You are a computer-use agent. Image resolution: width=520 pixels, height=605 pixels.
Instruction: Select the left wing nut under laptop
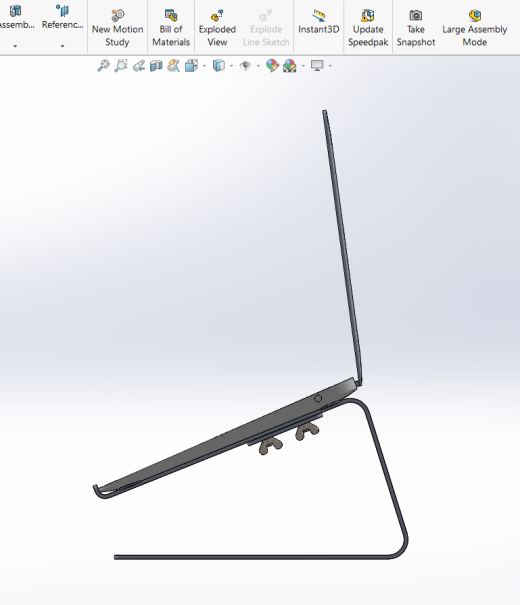(x=270, y=446)
